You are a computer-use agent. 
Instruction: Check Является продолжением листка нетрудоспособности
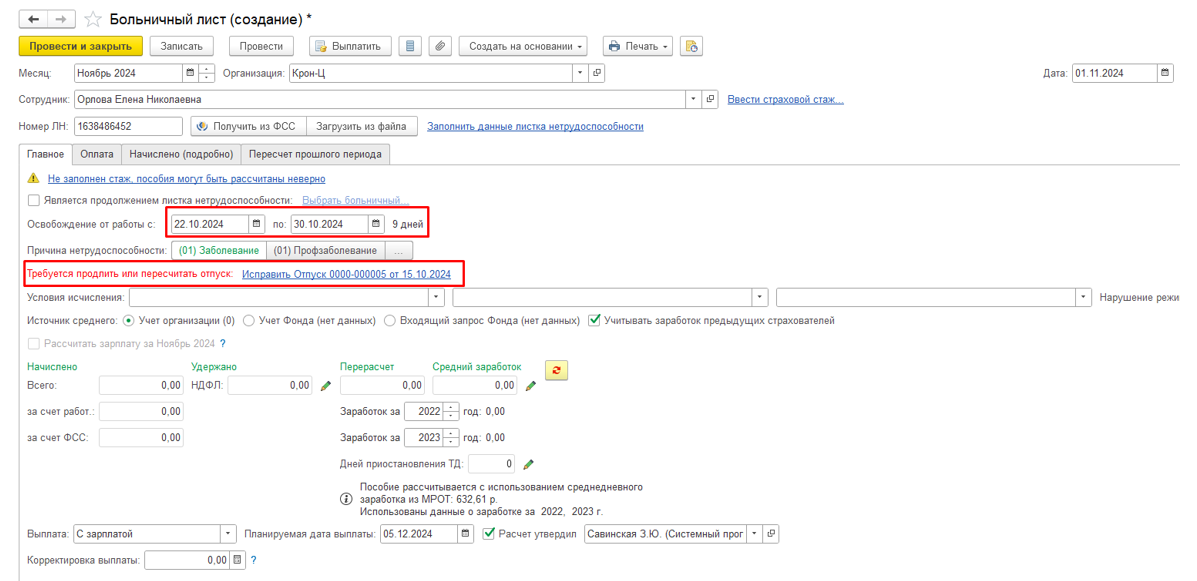tap(33, 200)
